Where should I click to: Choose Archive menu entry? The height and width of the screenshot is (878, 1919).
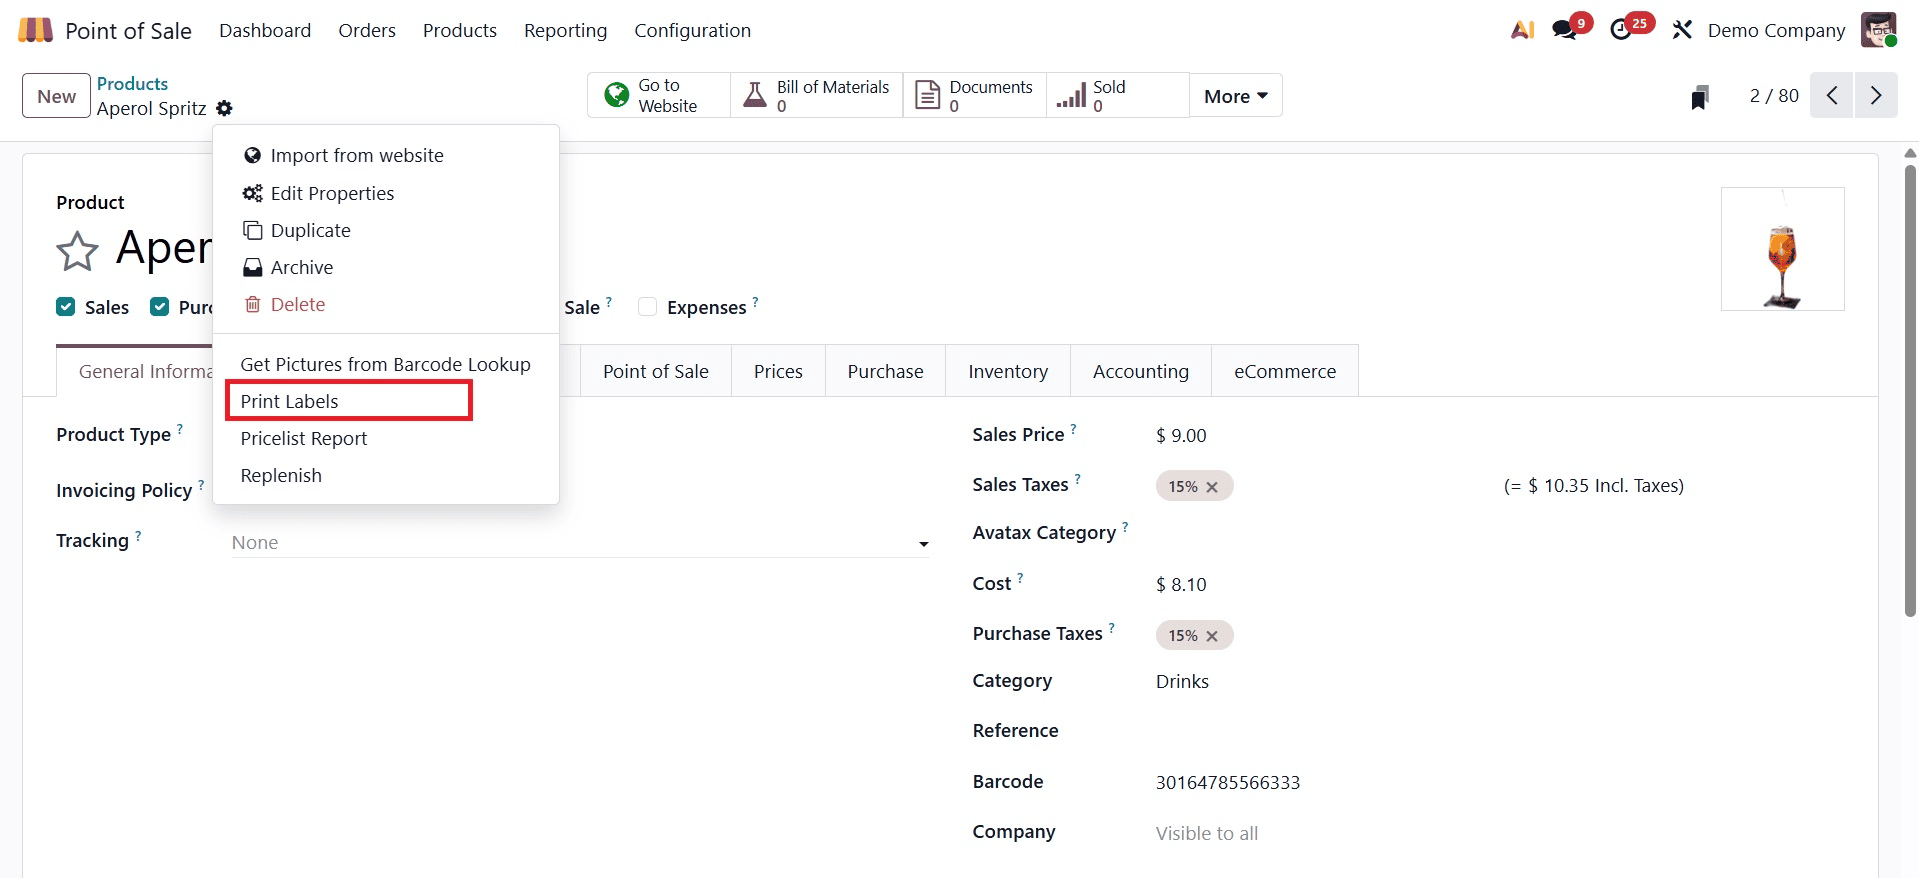(385, 267)
